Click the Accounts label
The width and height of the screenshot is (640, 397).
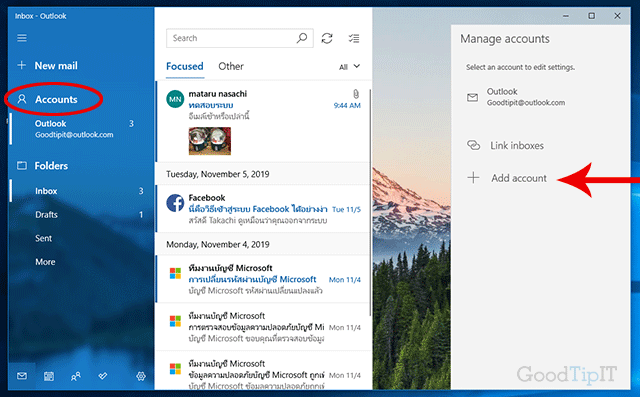pyautogui.click(x=56, y=100)
